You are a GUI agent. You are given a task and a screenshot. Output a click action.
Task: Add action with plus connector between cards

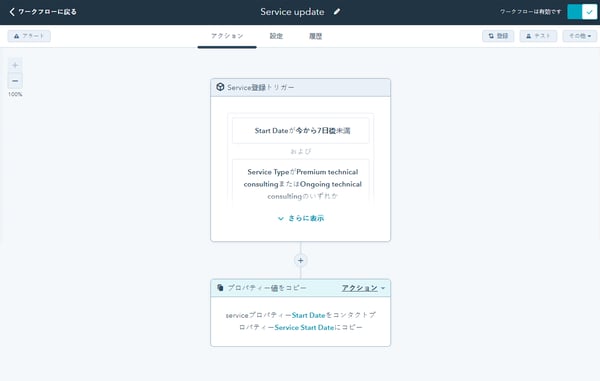pos(300,260)
